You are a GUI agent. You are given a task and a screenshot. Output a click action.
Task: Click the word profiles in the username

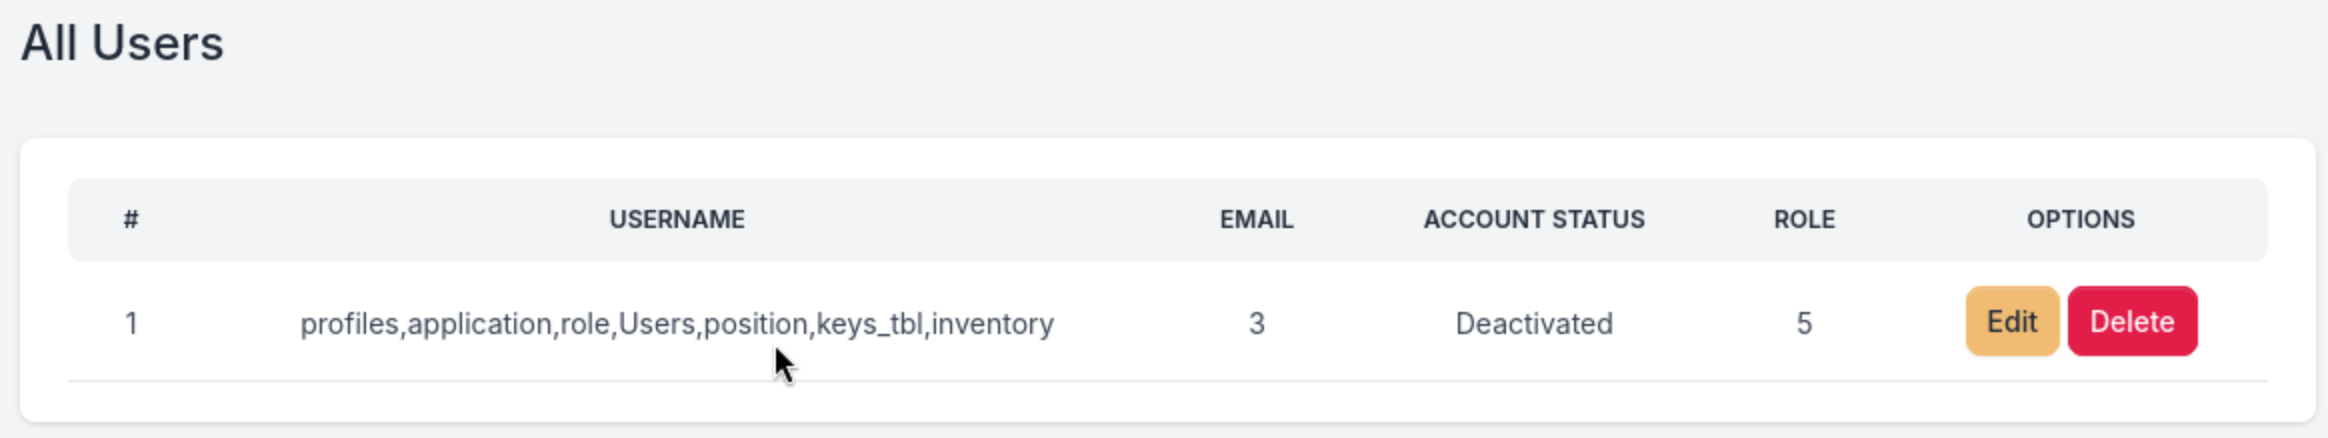pos(350,324)
